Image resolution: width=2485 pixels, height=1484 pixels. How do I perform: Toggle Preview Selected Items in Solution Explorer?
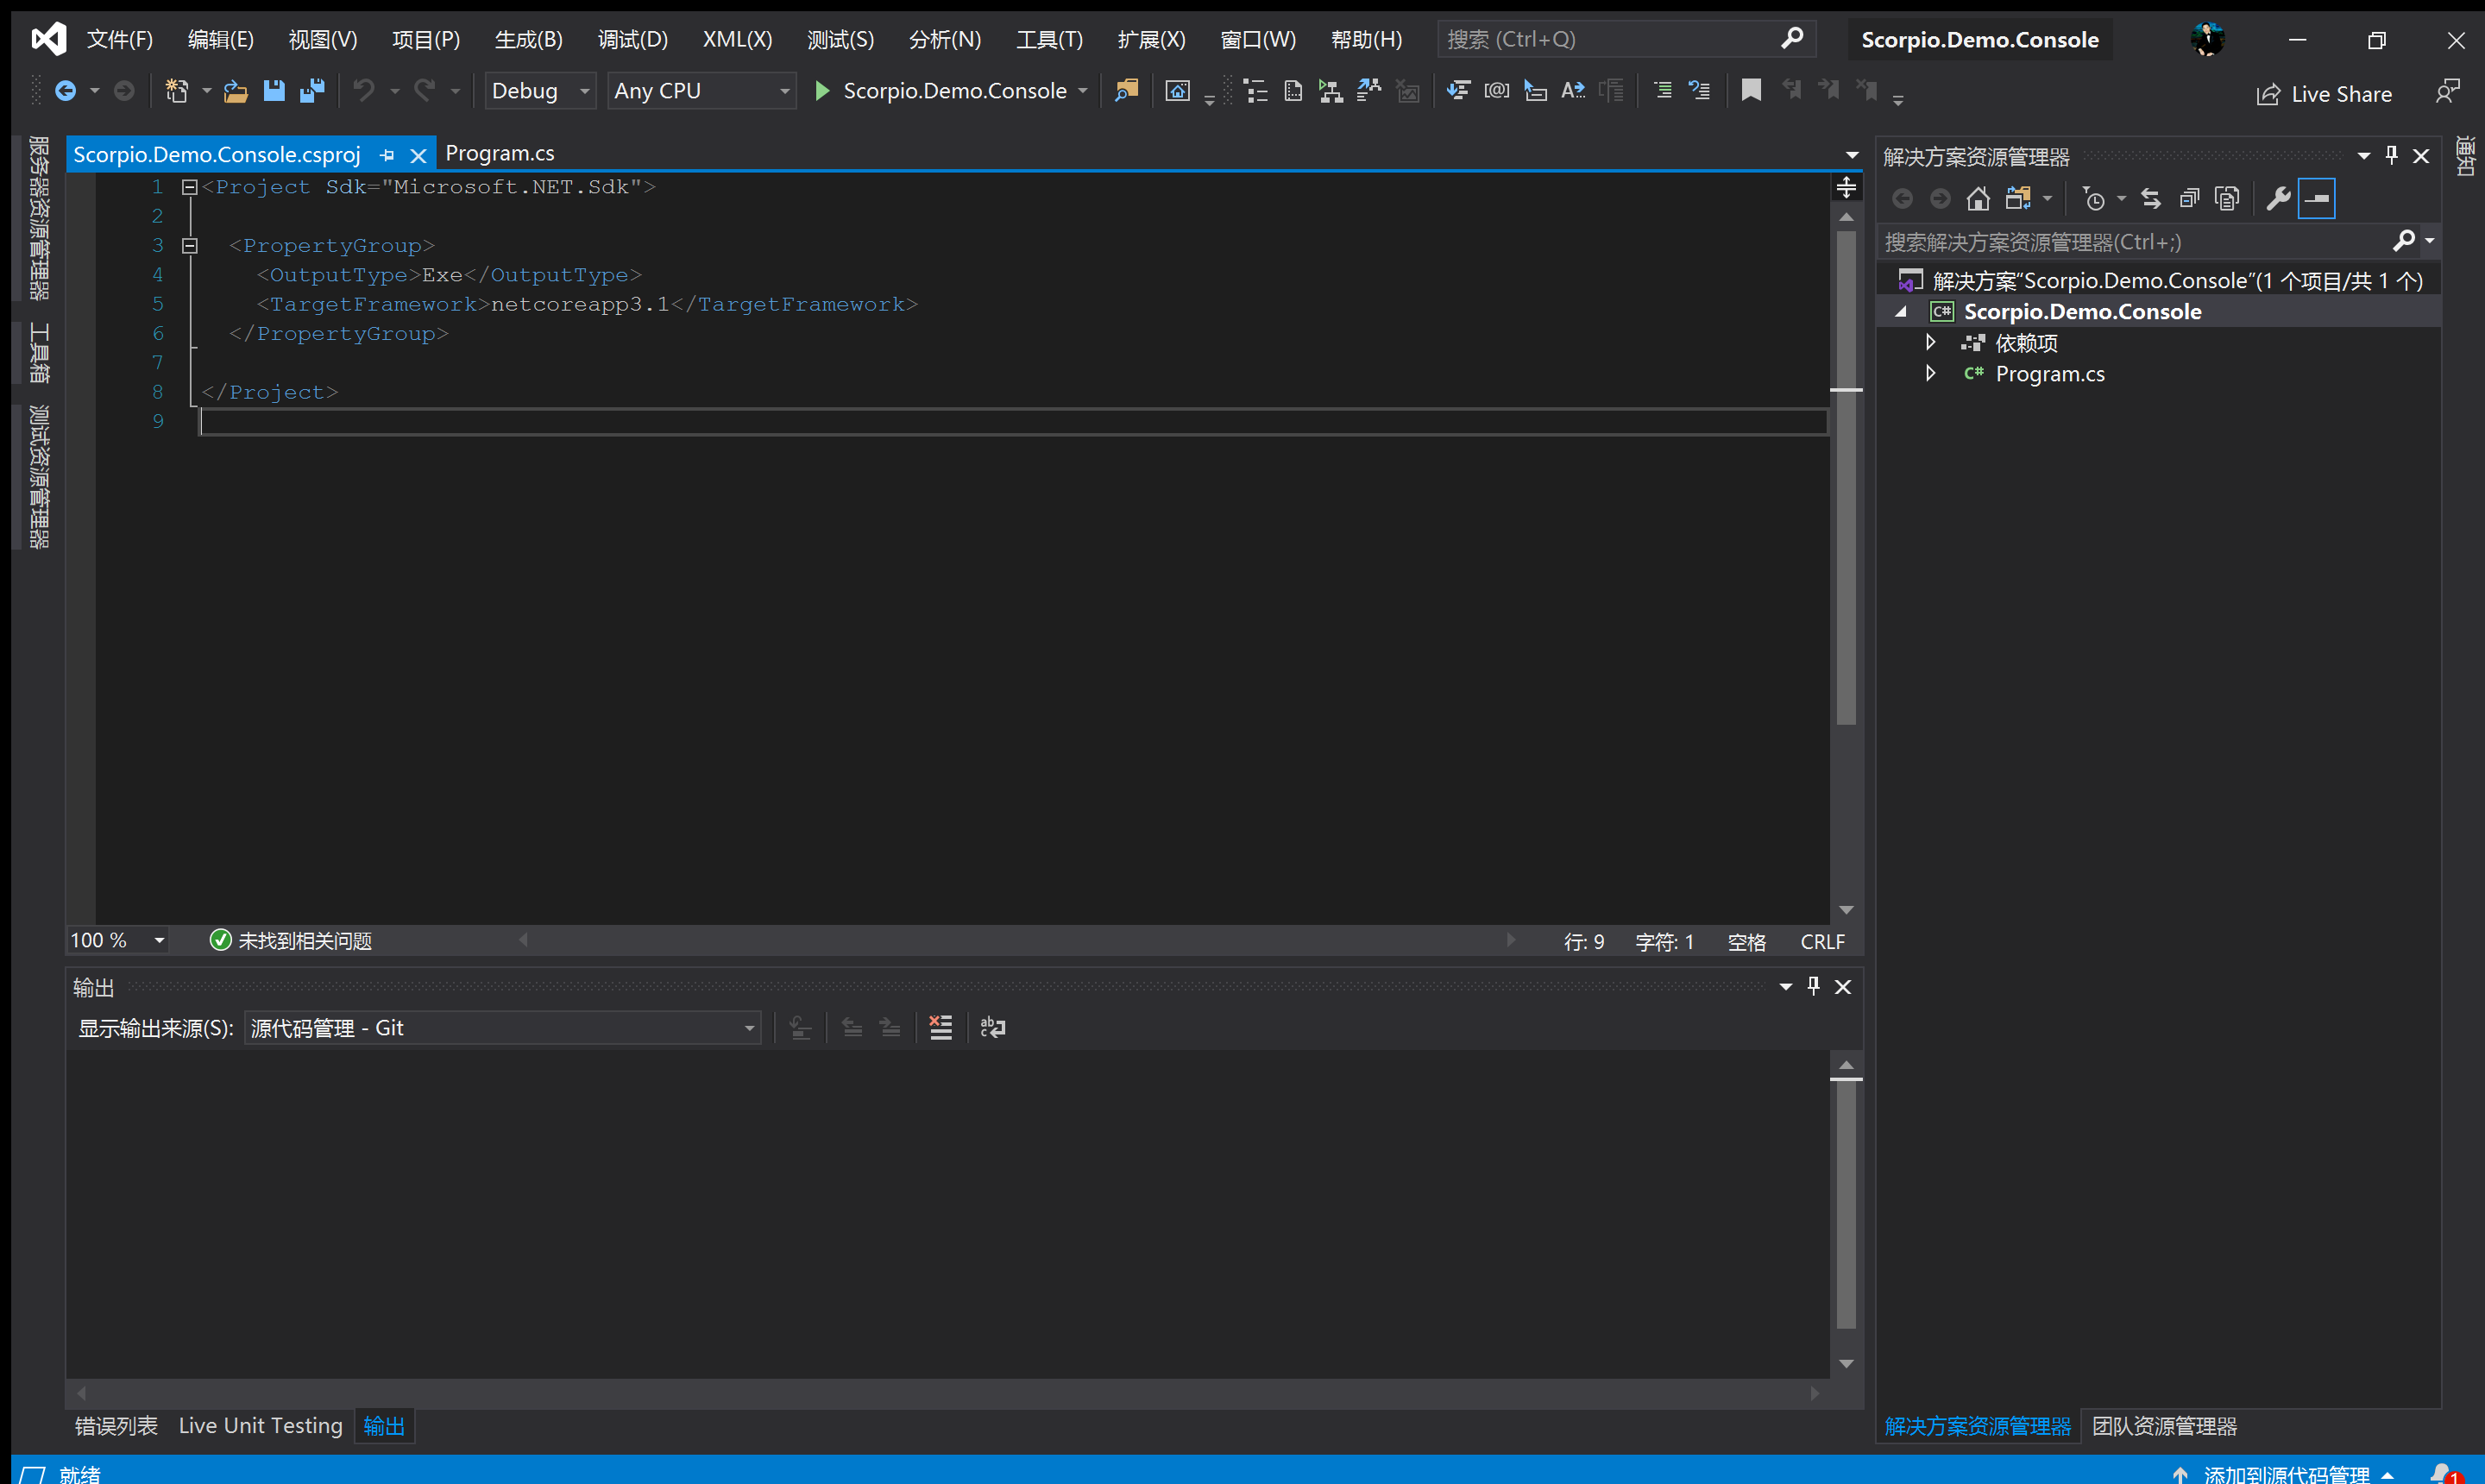point(2316,199)
